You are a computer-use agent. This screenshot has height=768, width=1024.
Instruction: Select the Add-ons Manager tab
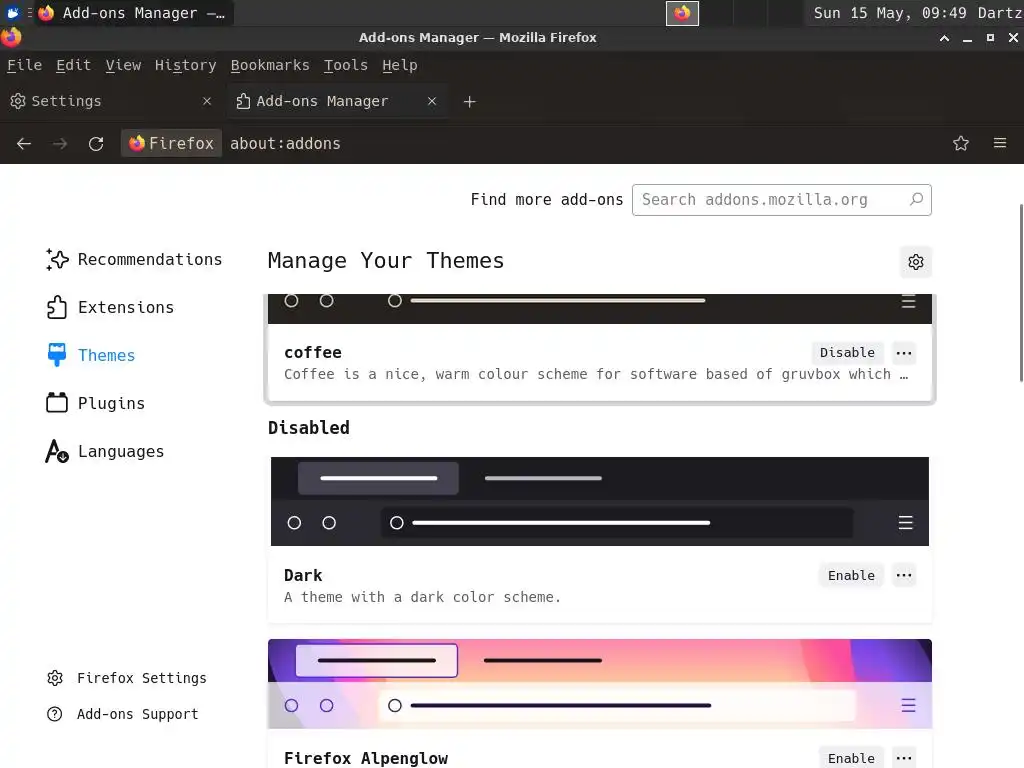336,101
